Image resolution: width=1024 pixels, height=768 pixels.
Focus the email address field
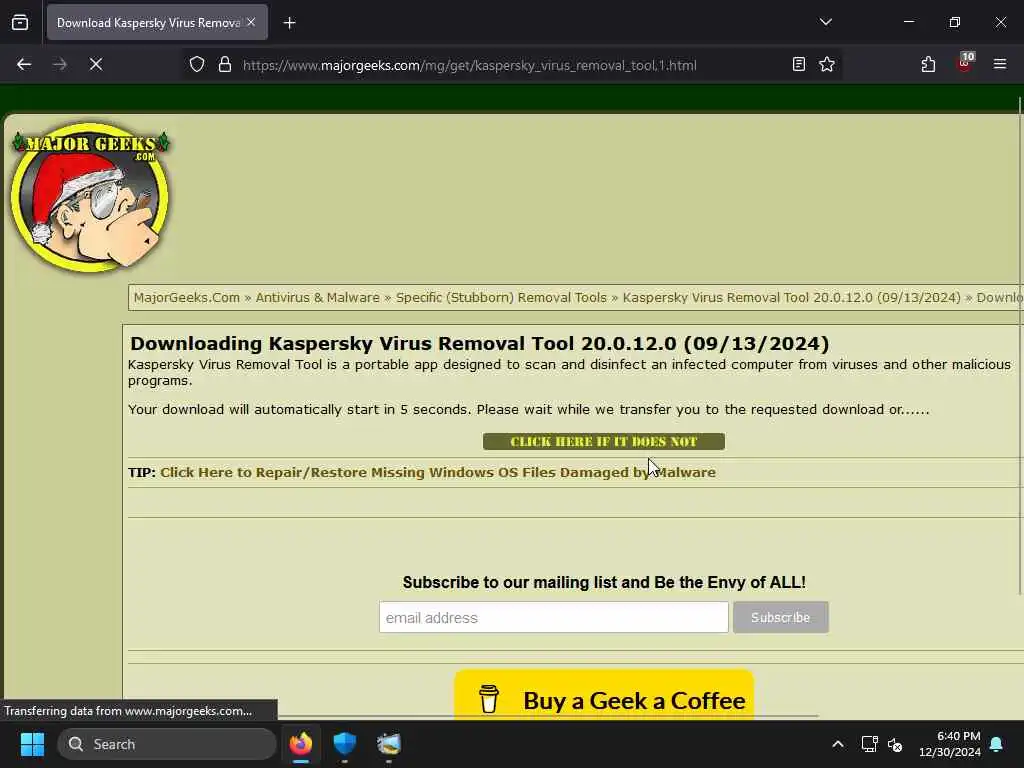[x=553, y=617]
